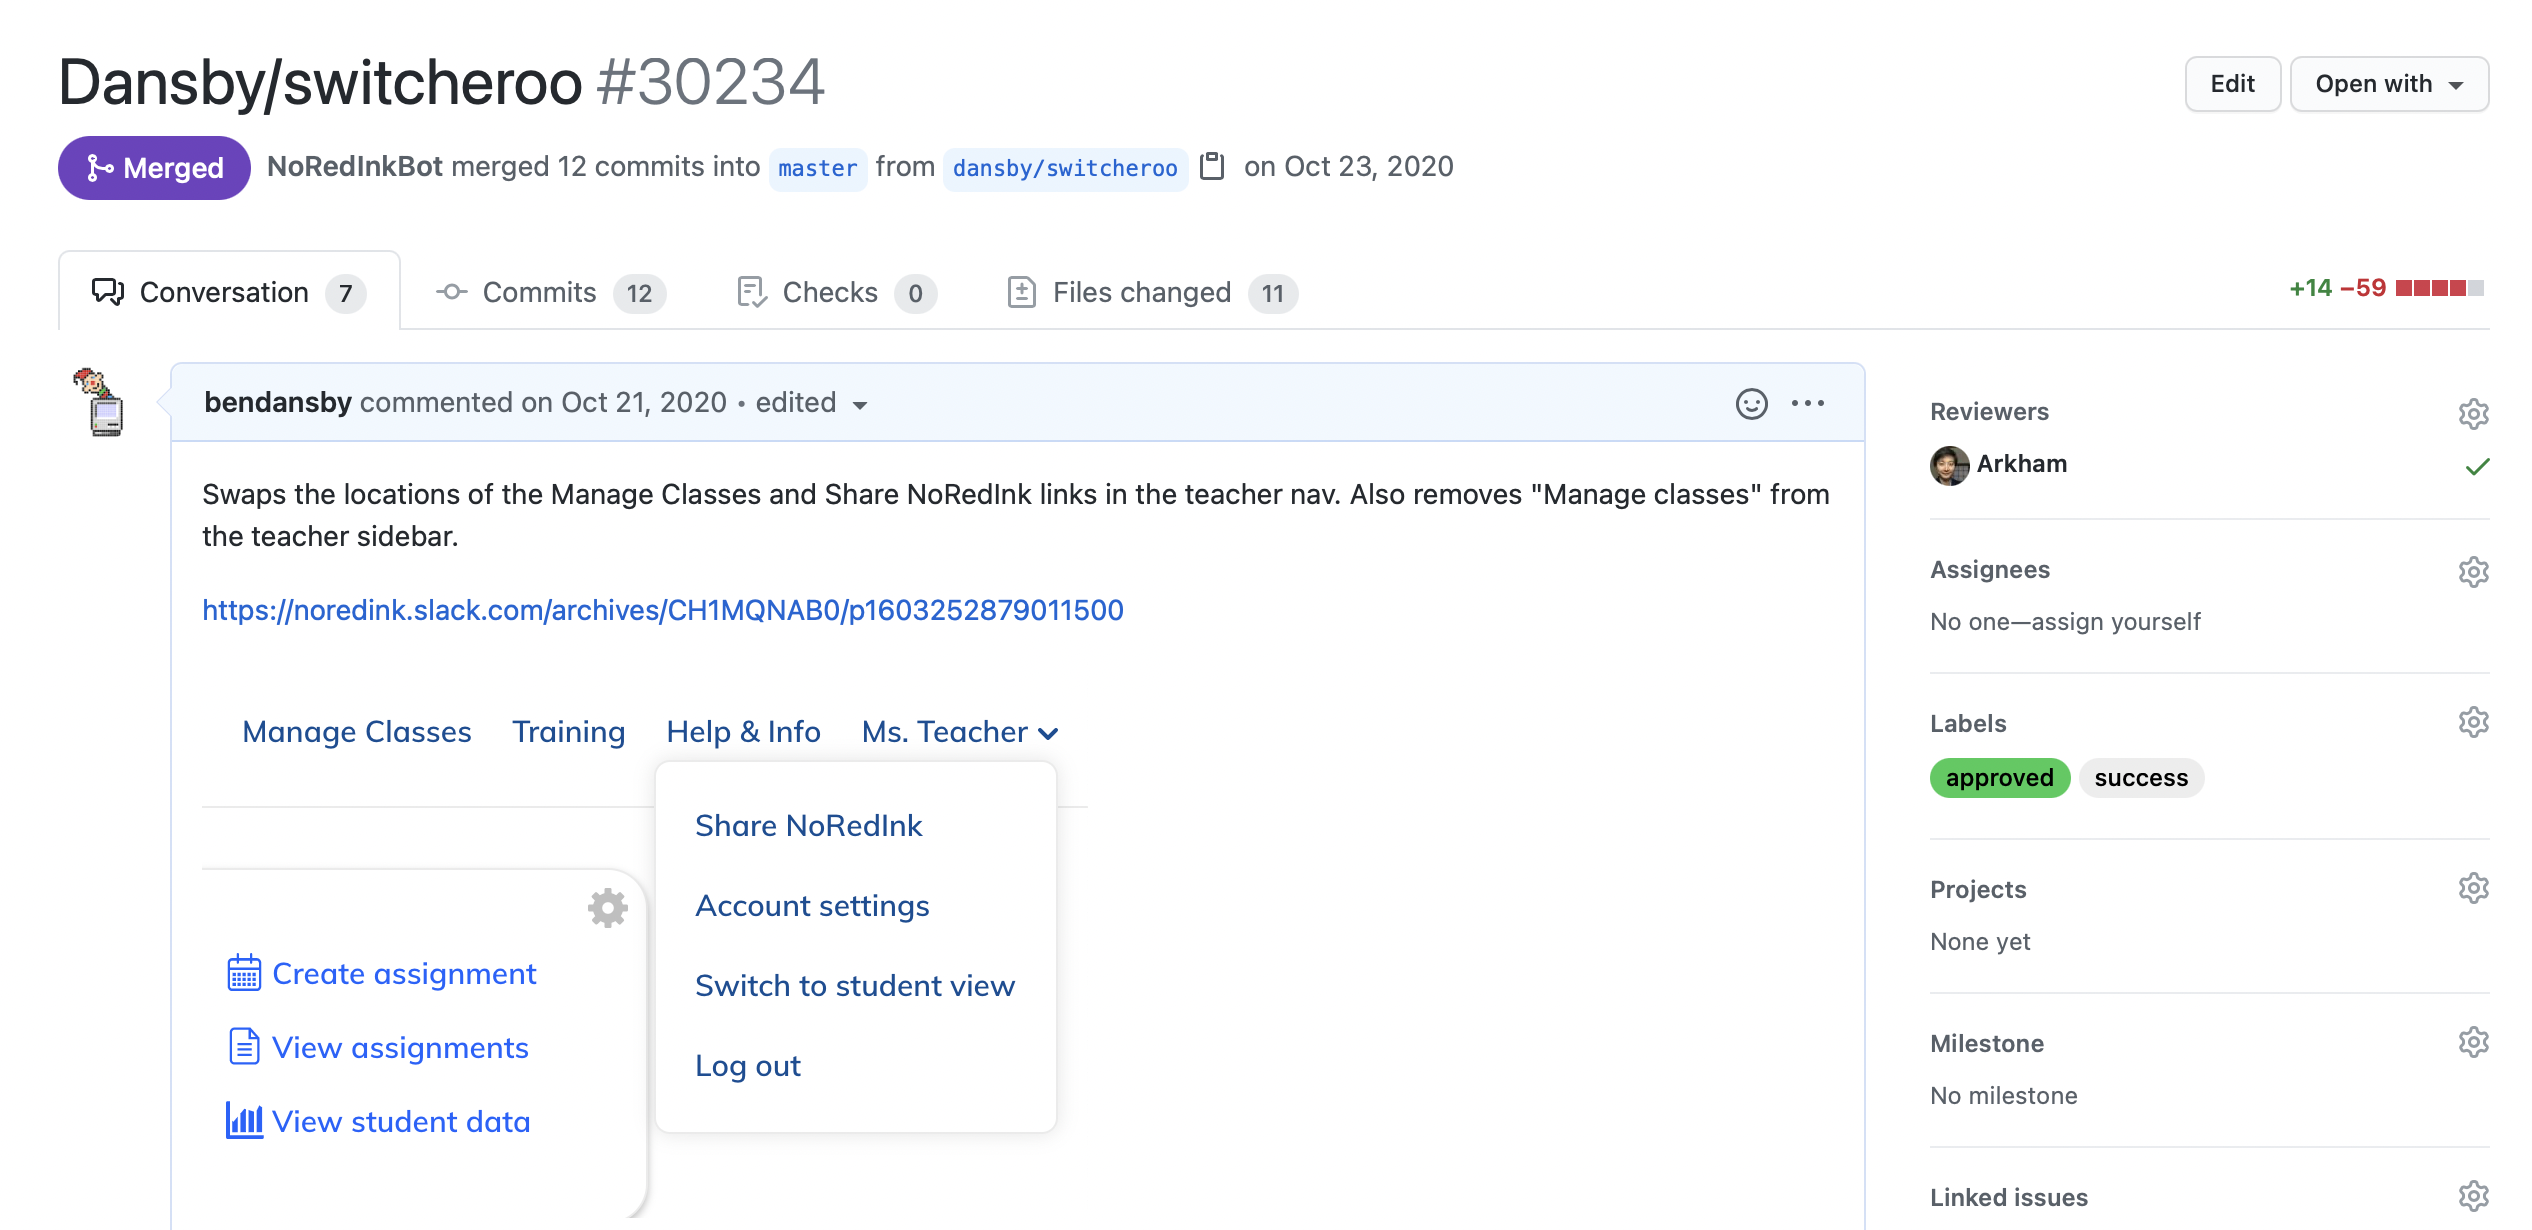
Task: Click the dansby/switcheroo branch link
Action: point(1064,168)
